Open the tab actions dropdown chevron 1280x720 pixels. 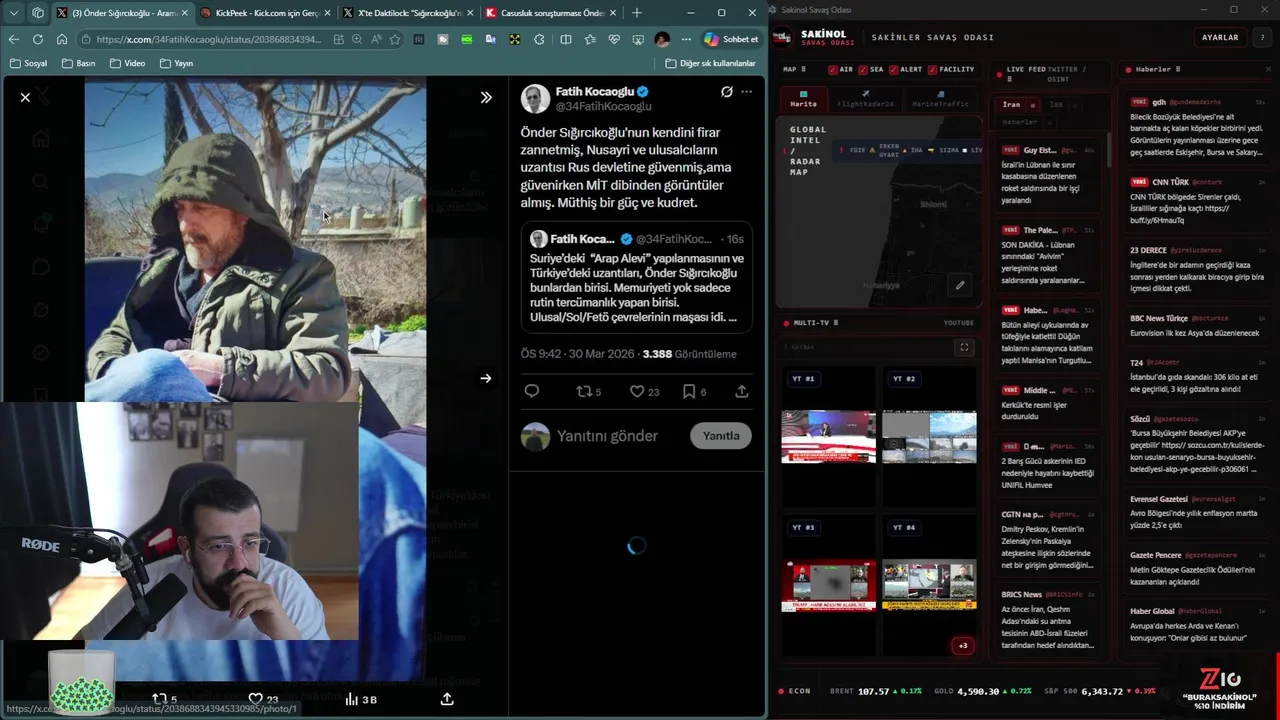tap(14, 13)
